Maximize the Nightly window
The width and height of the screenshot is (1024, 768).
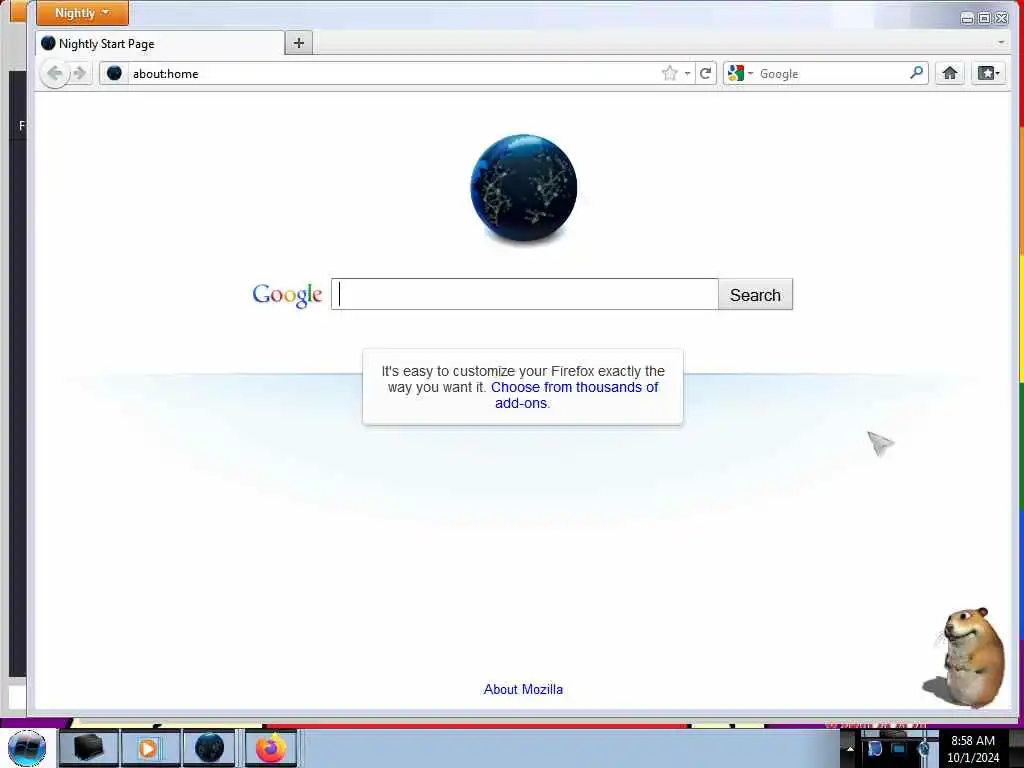[984, 18]
